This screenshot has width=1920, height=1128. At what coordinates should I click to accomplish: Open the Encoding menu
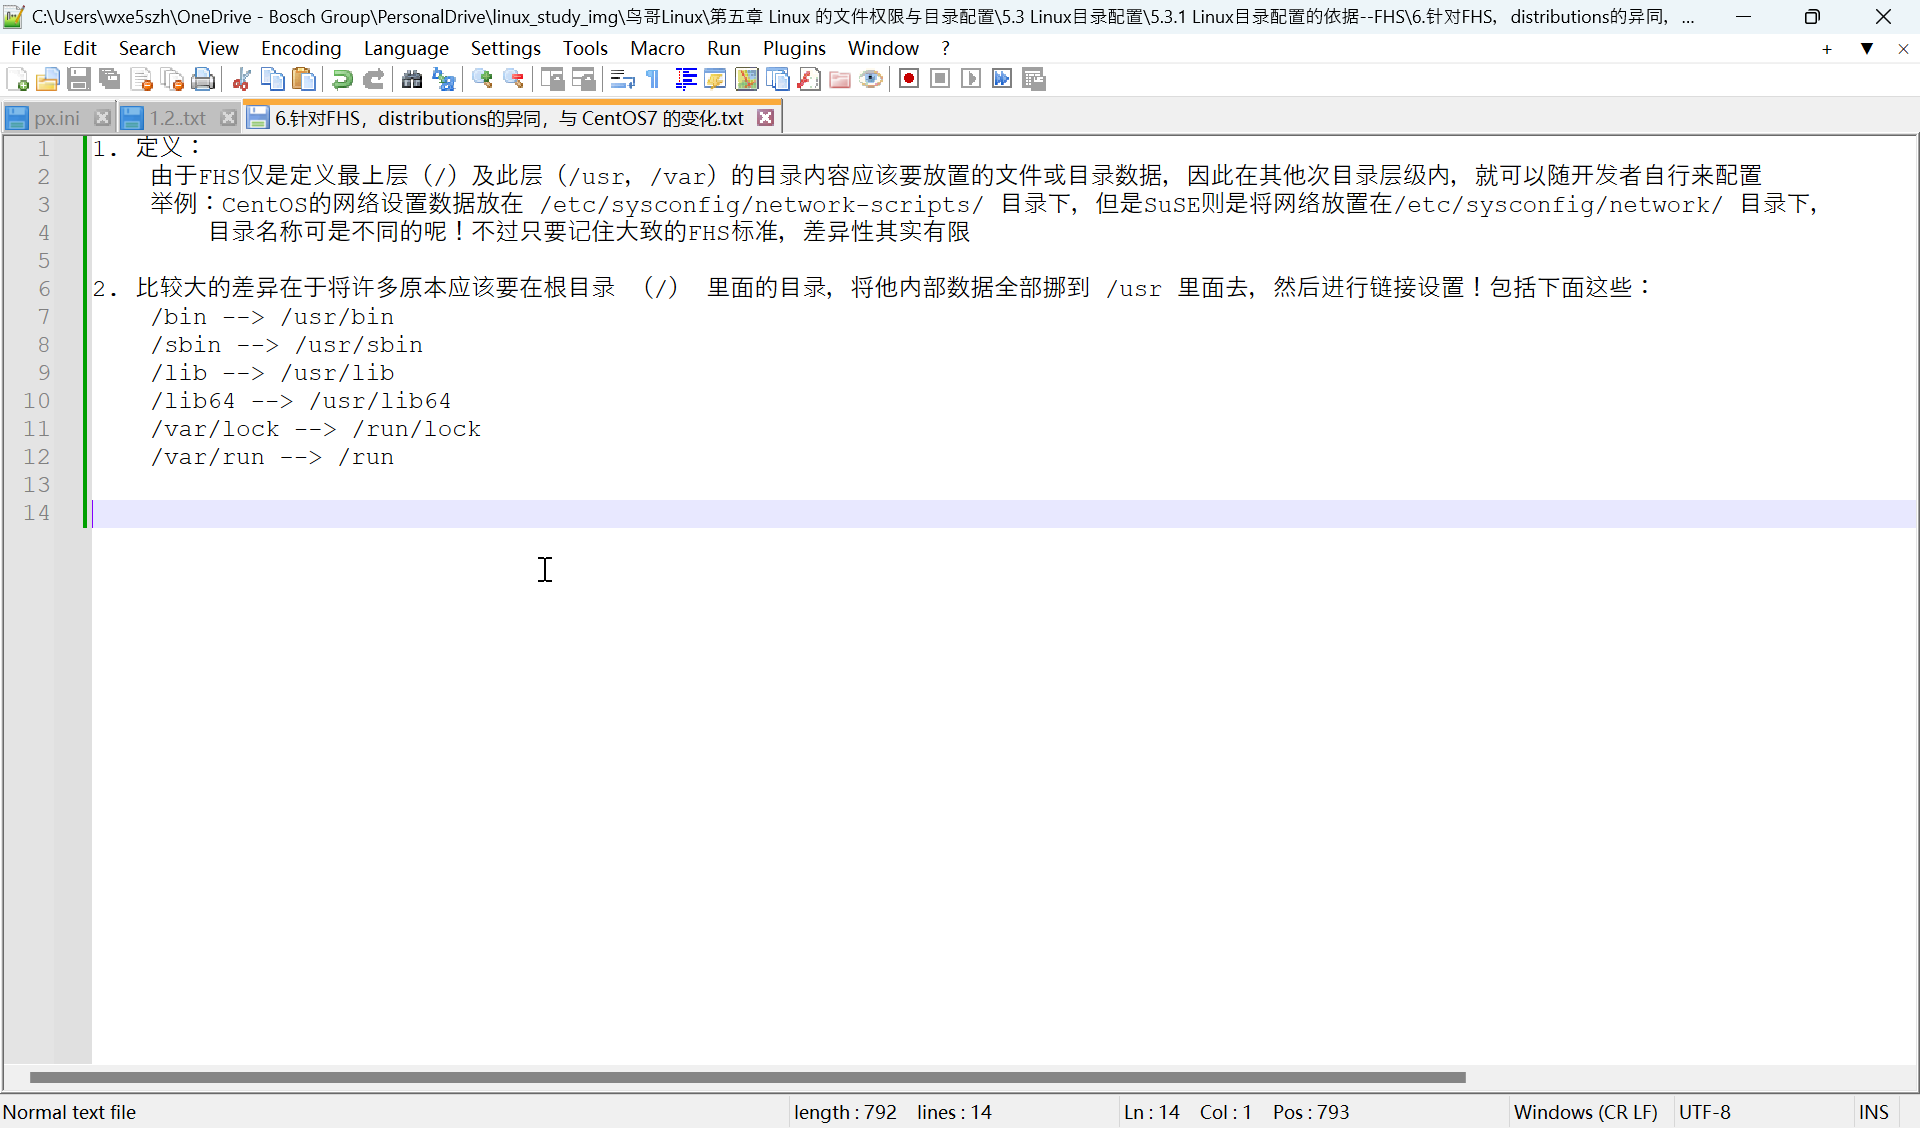coord(301,48)
